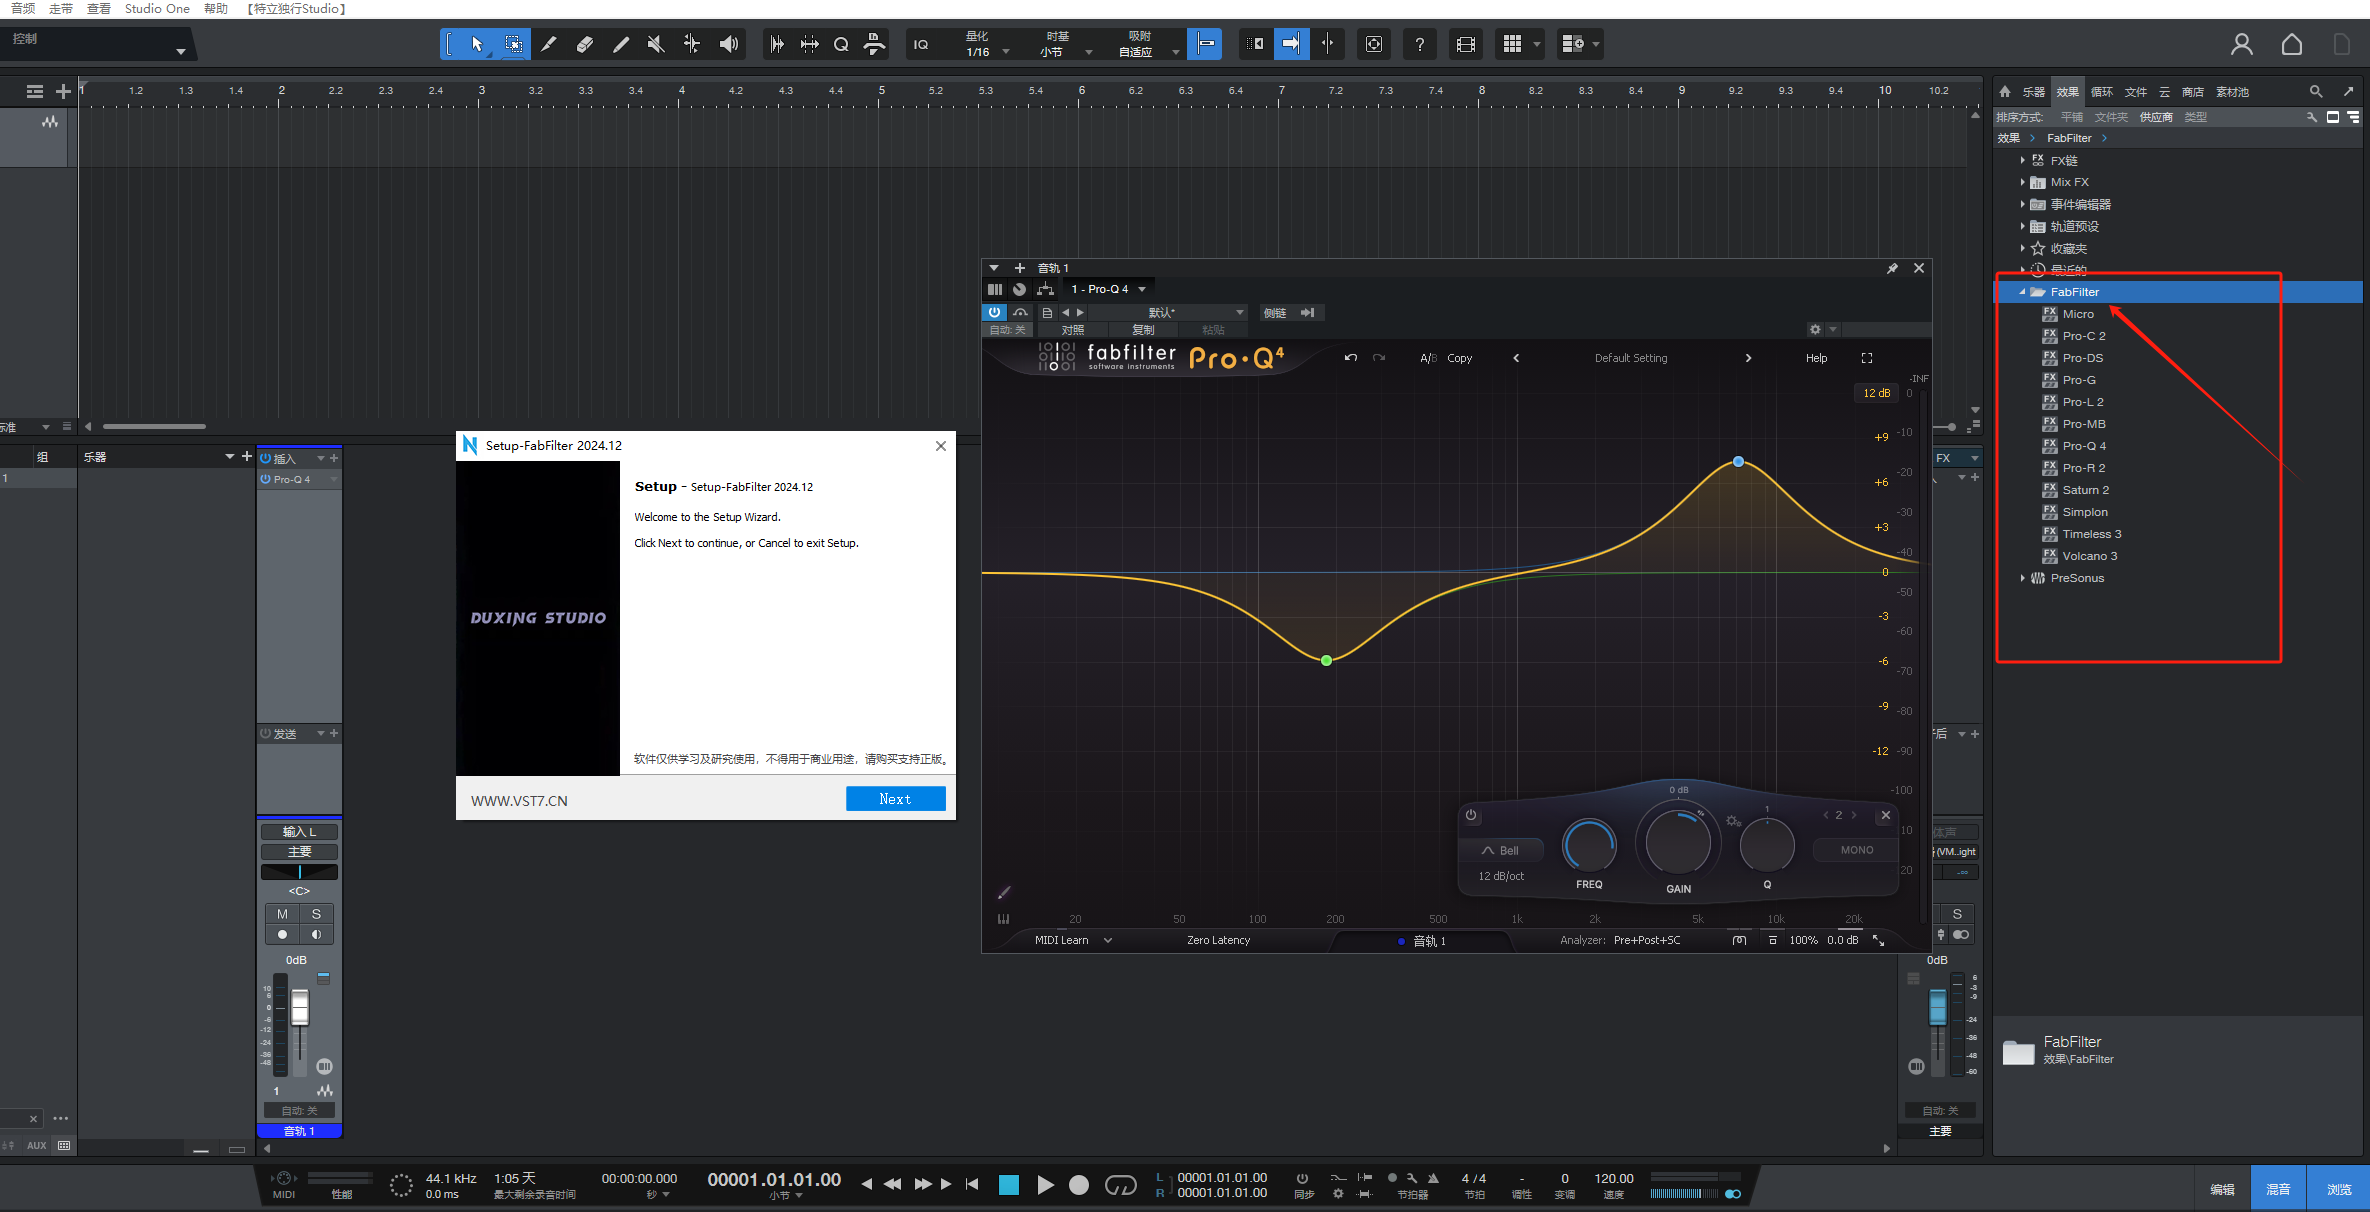2370x1212 pixels.
Task: Click the A/B Copy button
Action: [x=1459, y=358]
